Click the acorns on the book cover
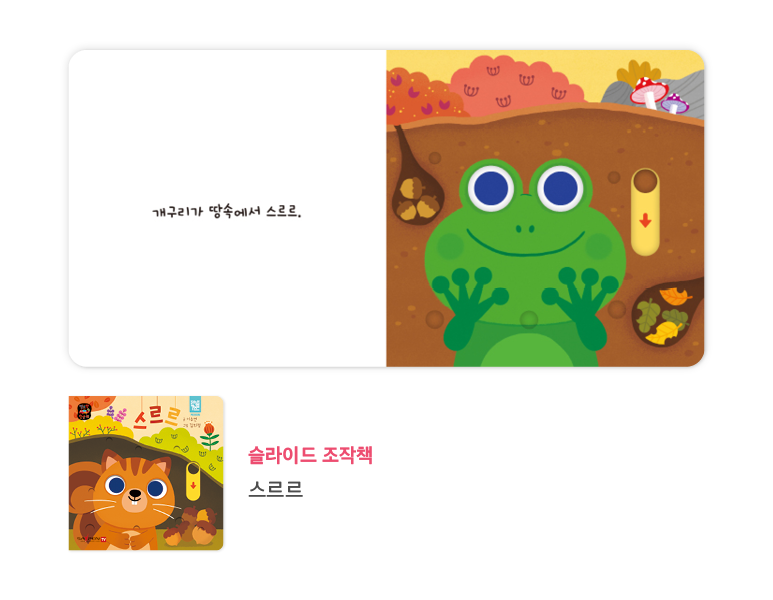773x600 pixels. [x=191, y=526]
